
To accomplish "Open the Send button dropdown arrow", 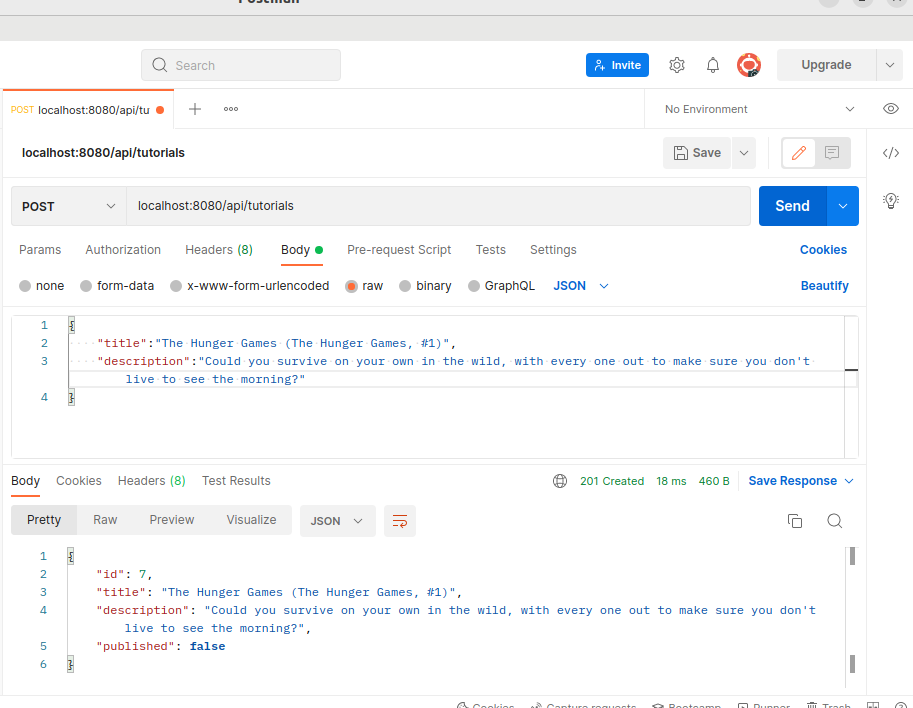I will (843, 206).
